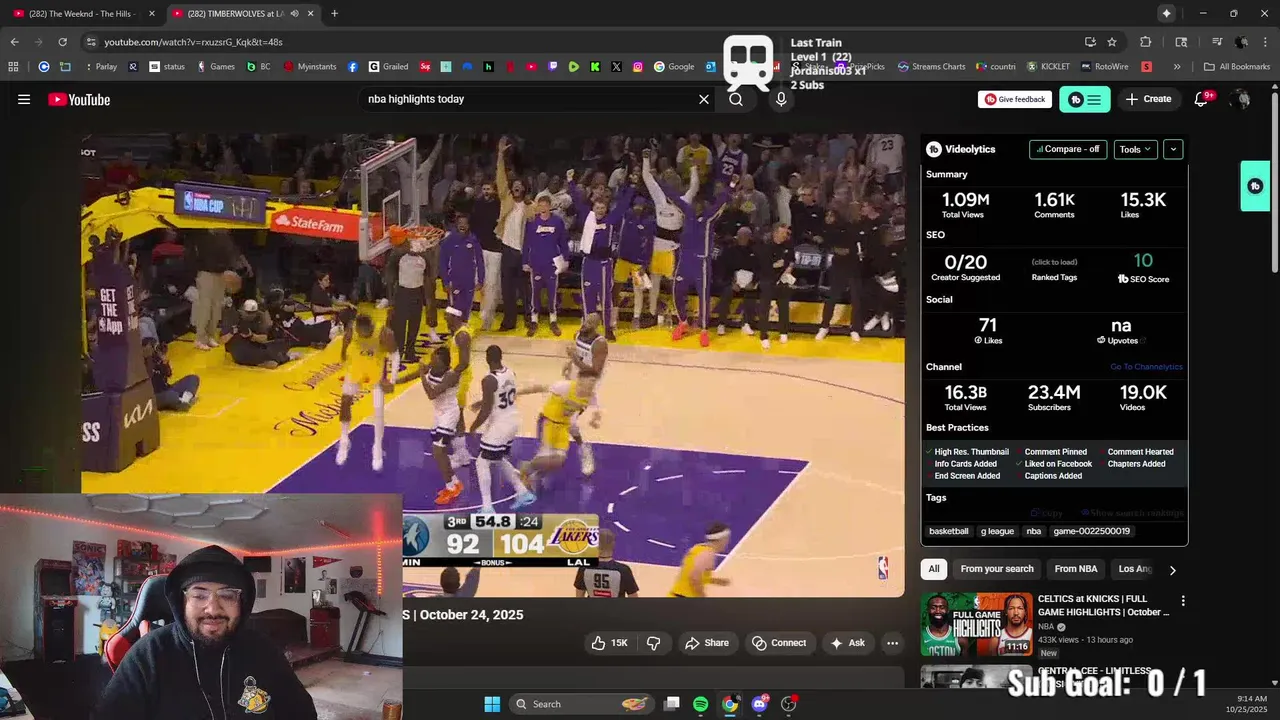Viewport: 1280px width, 720px height.
Task: Open Chrome apps grid in bookmarks bar
Action: point(13,67)
